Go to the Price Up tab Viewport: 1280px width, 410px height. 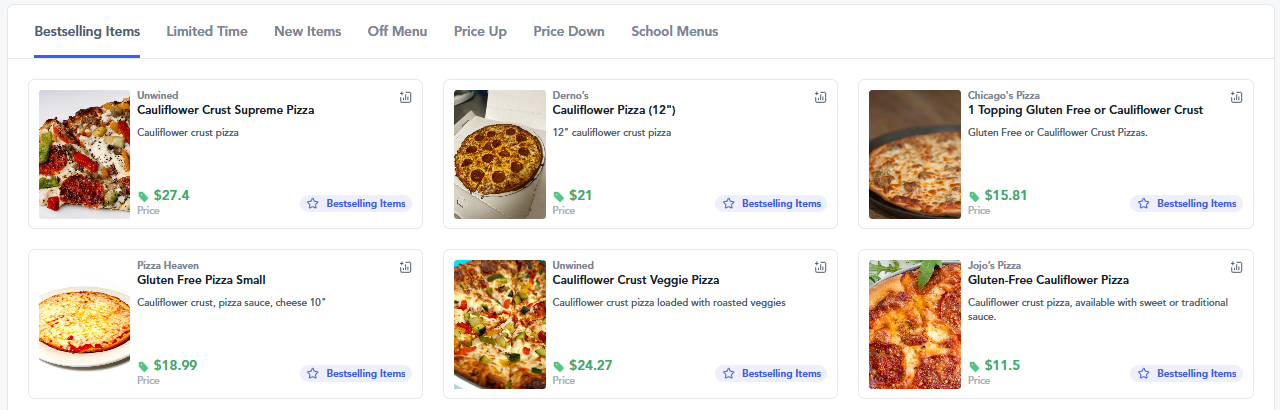coord(480,31)
